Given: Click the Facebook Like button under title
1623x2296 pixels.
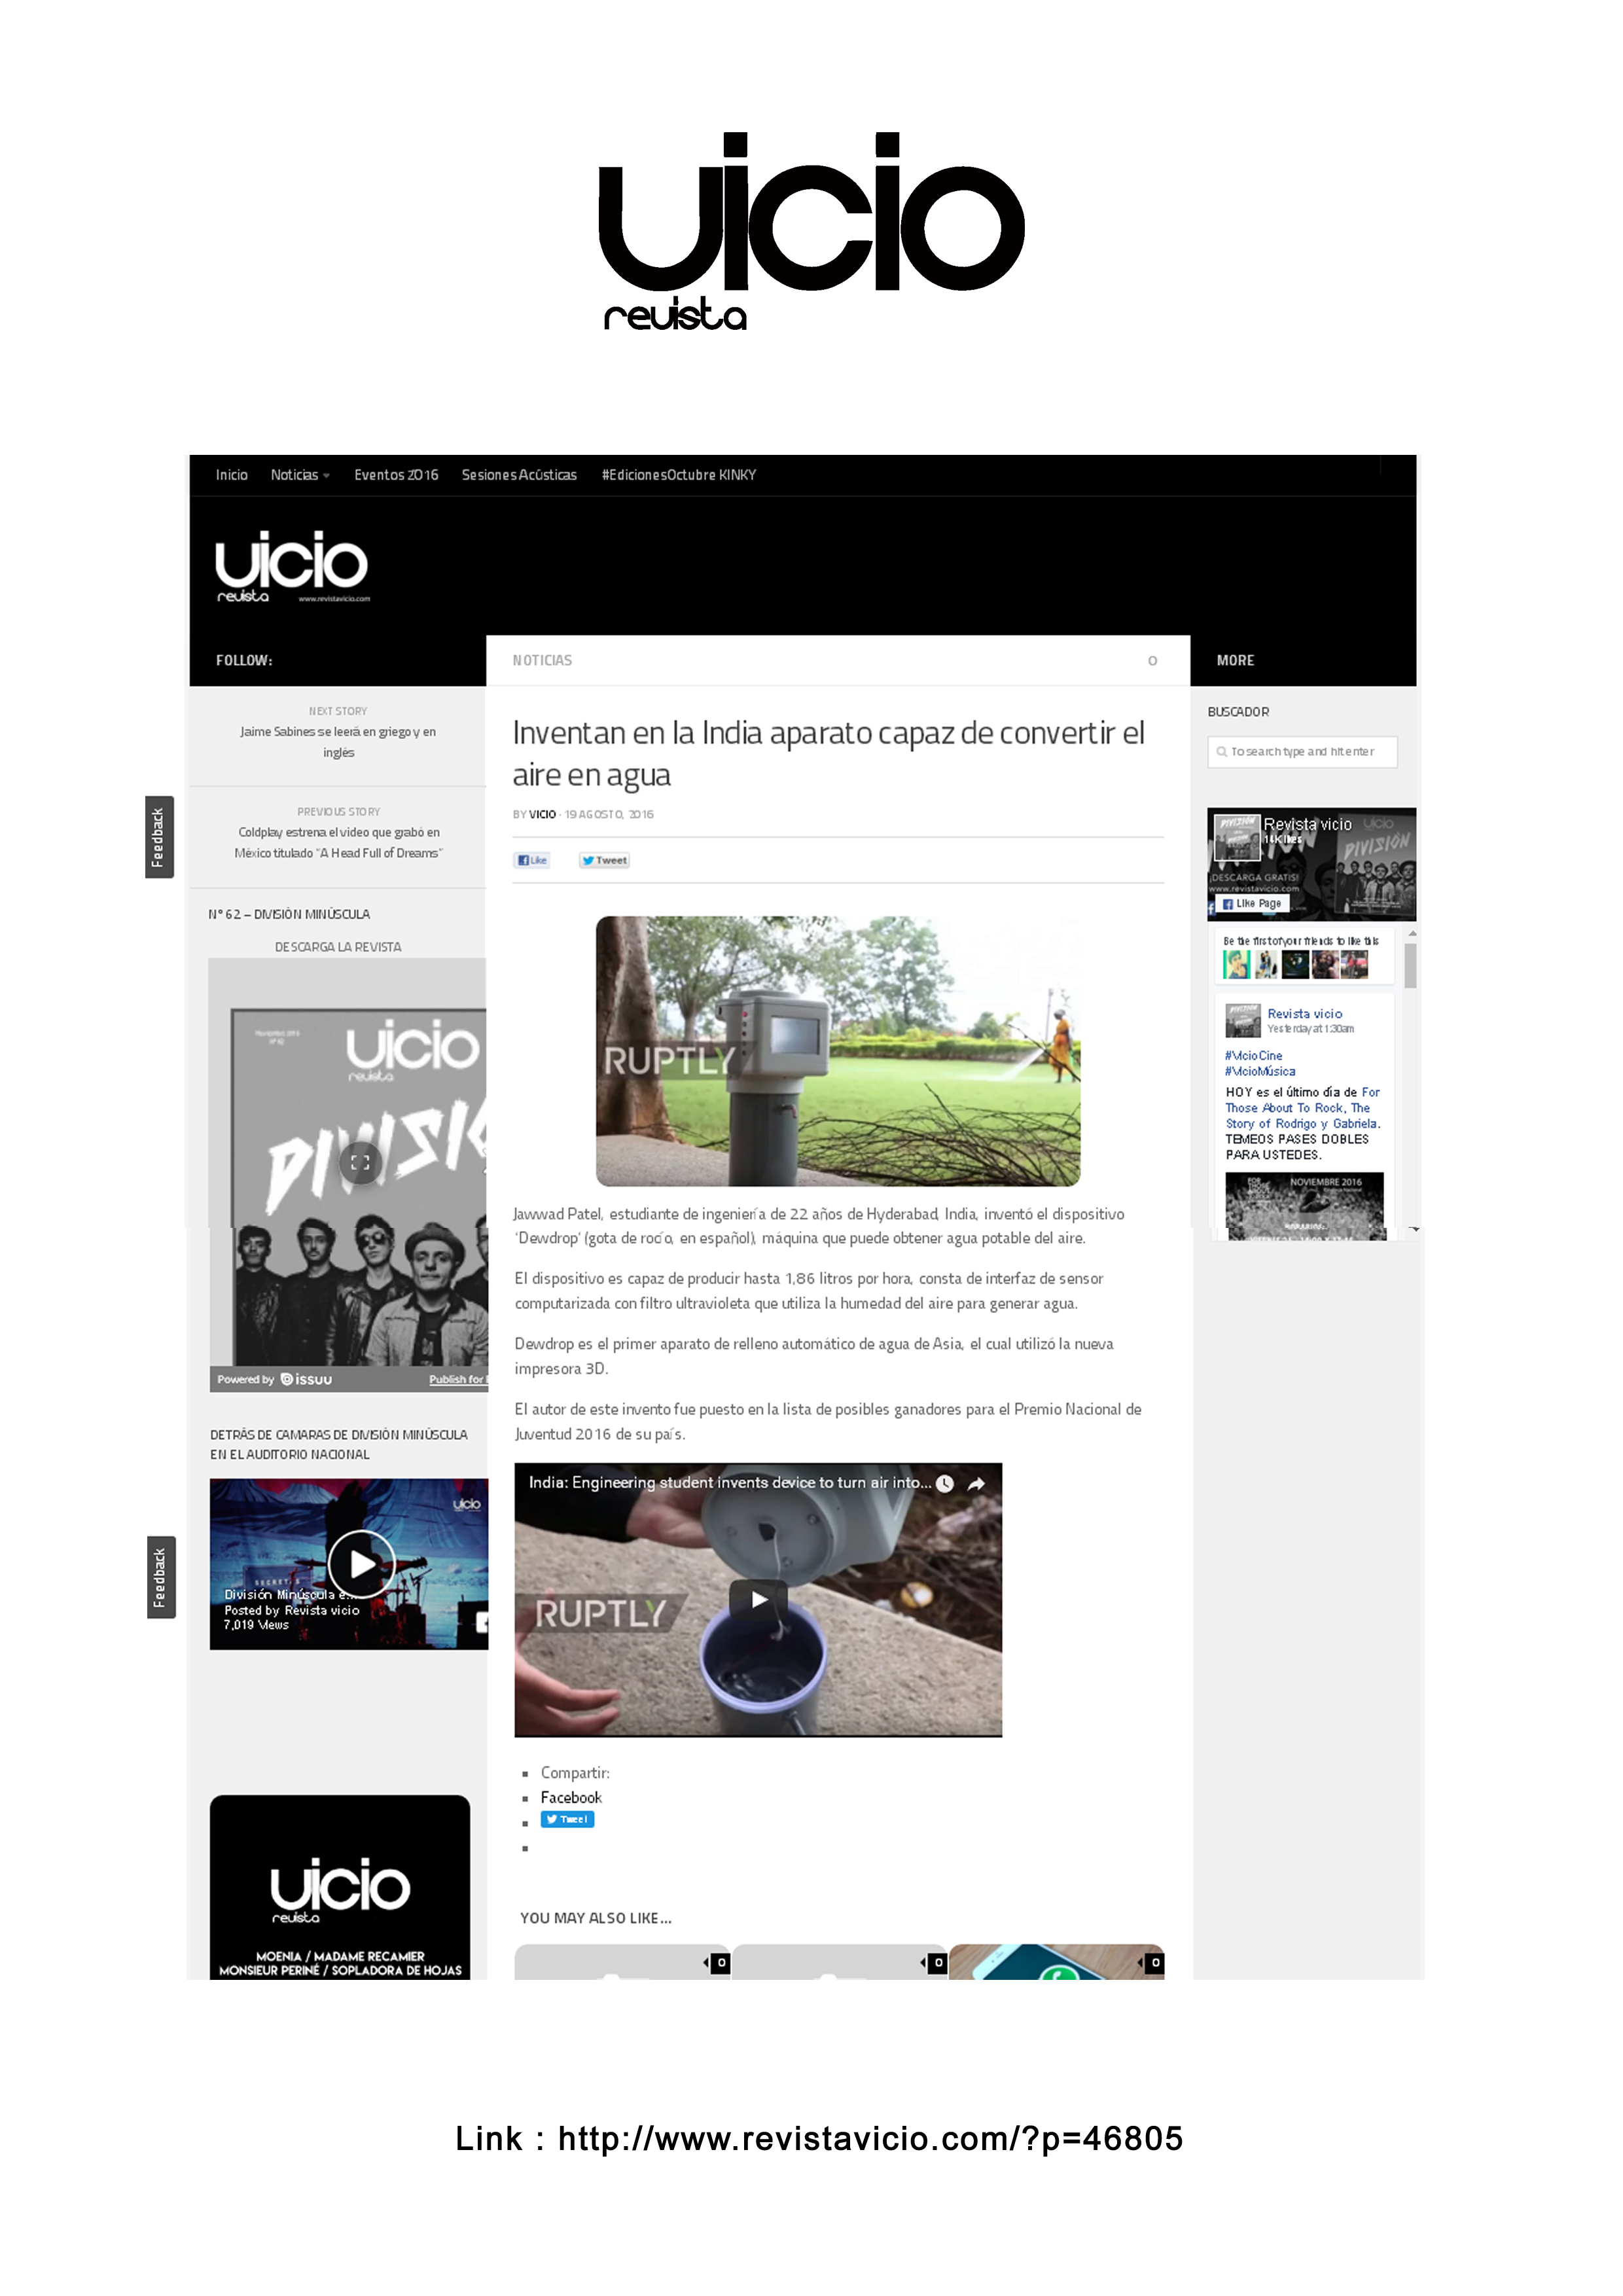Looking at the screenshot, I should [x=532, y=860].
